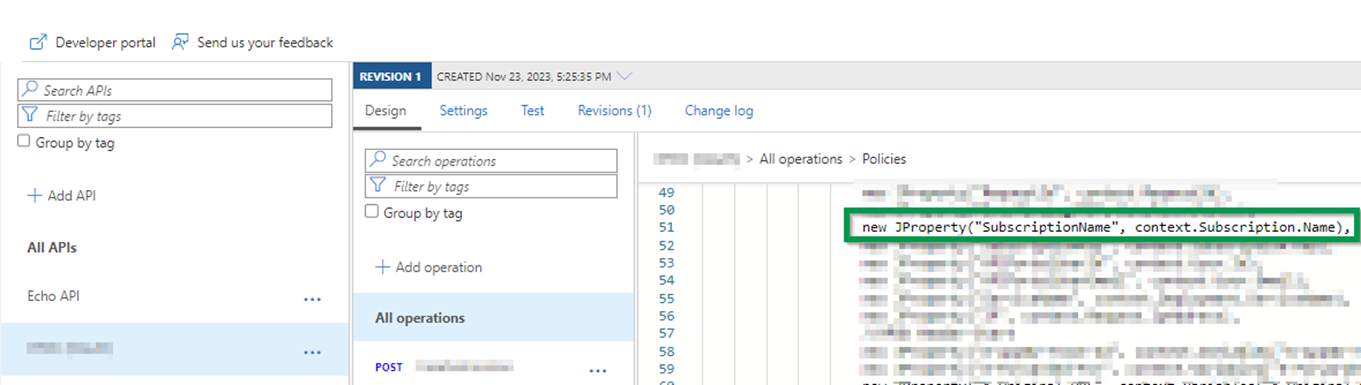The height and width of the screenshot is (385, 1361).
Task: Open the ellipsis menu for the selected blurred API
Action: (x=312, y=352)
